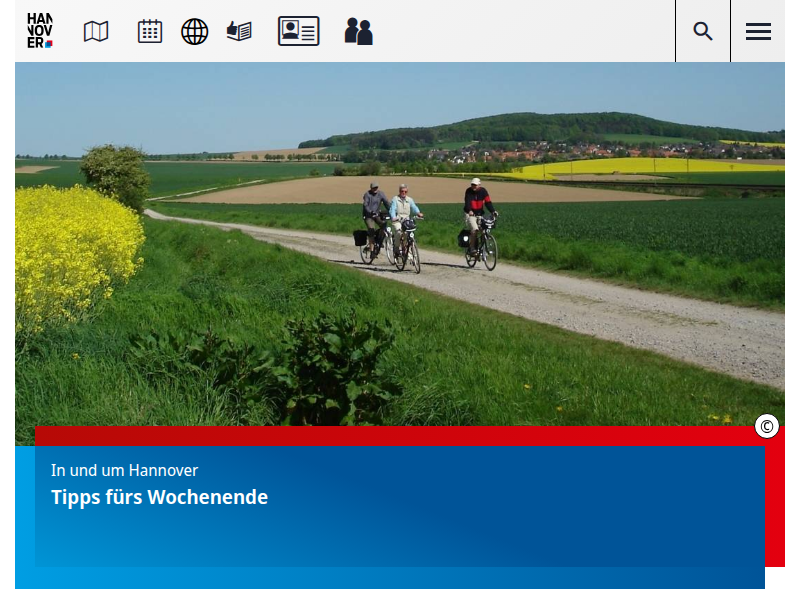Open search with the magnifier icon

pyautogui.click(x=703, y=31)
